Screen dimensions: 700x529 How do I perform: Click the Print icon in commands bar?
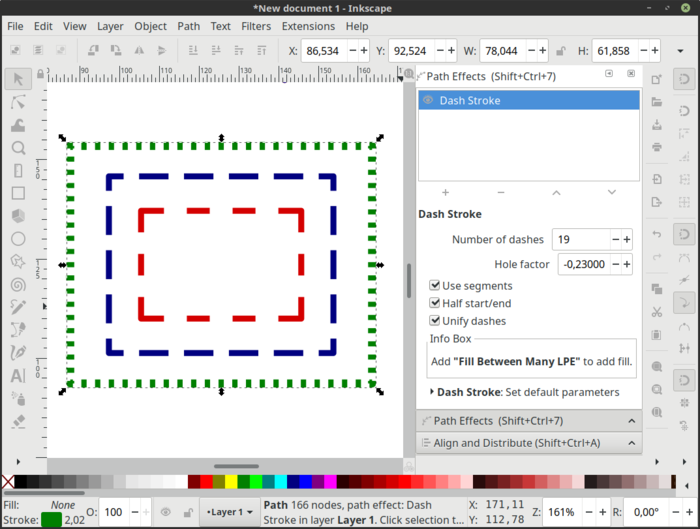(x=656, y=147)
